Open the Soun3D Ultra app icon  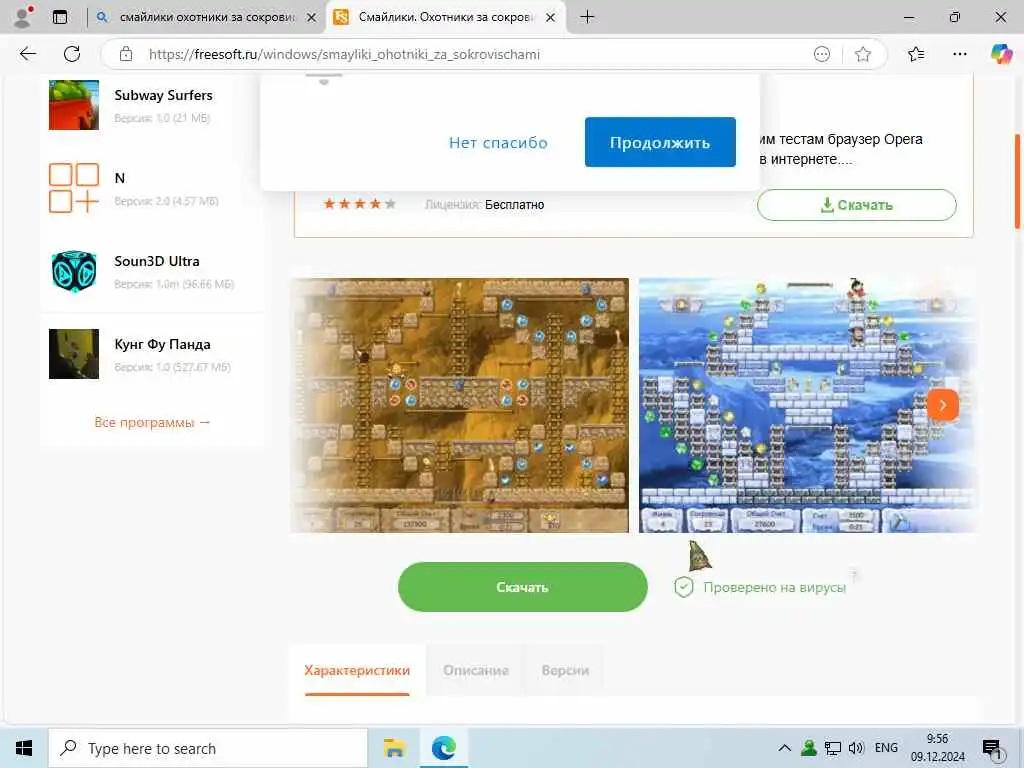coord(74,271)
